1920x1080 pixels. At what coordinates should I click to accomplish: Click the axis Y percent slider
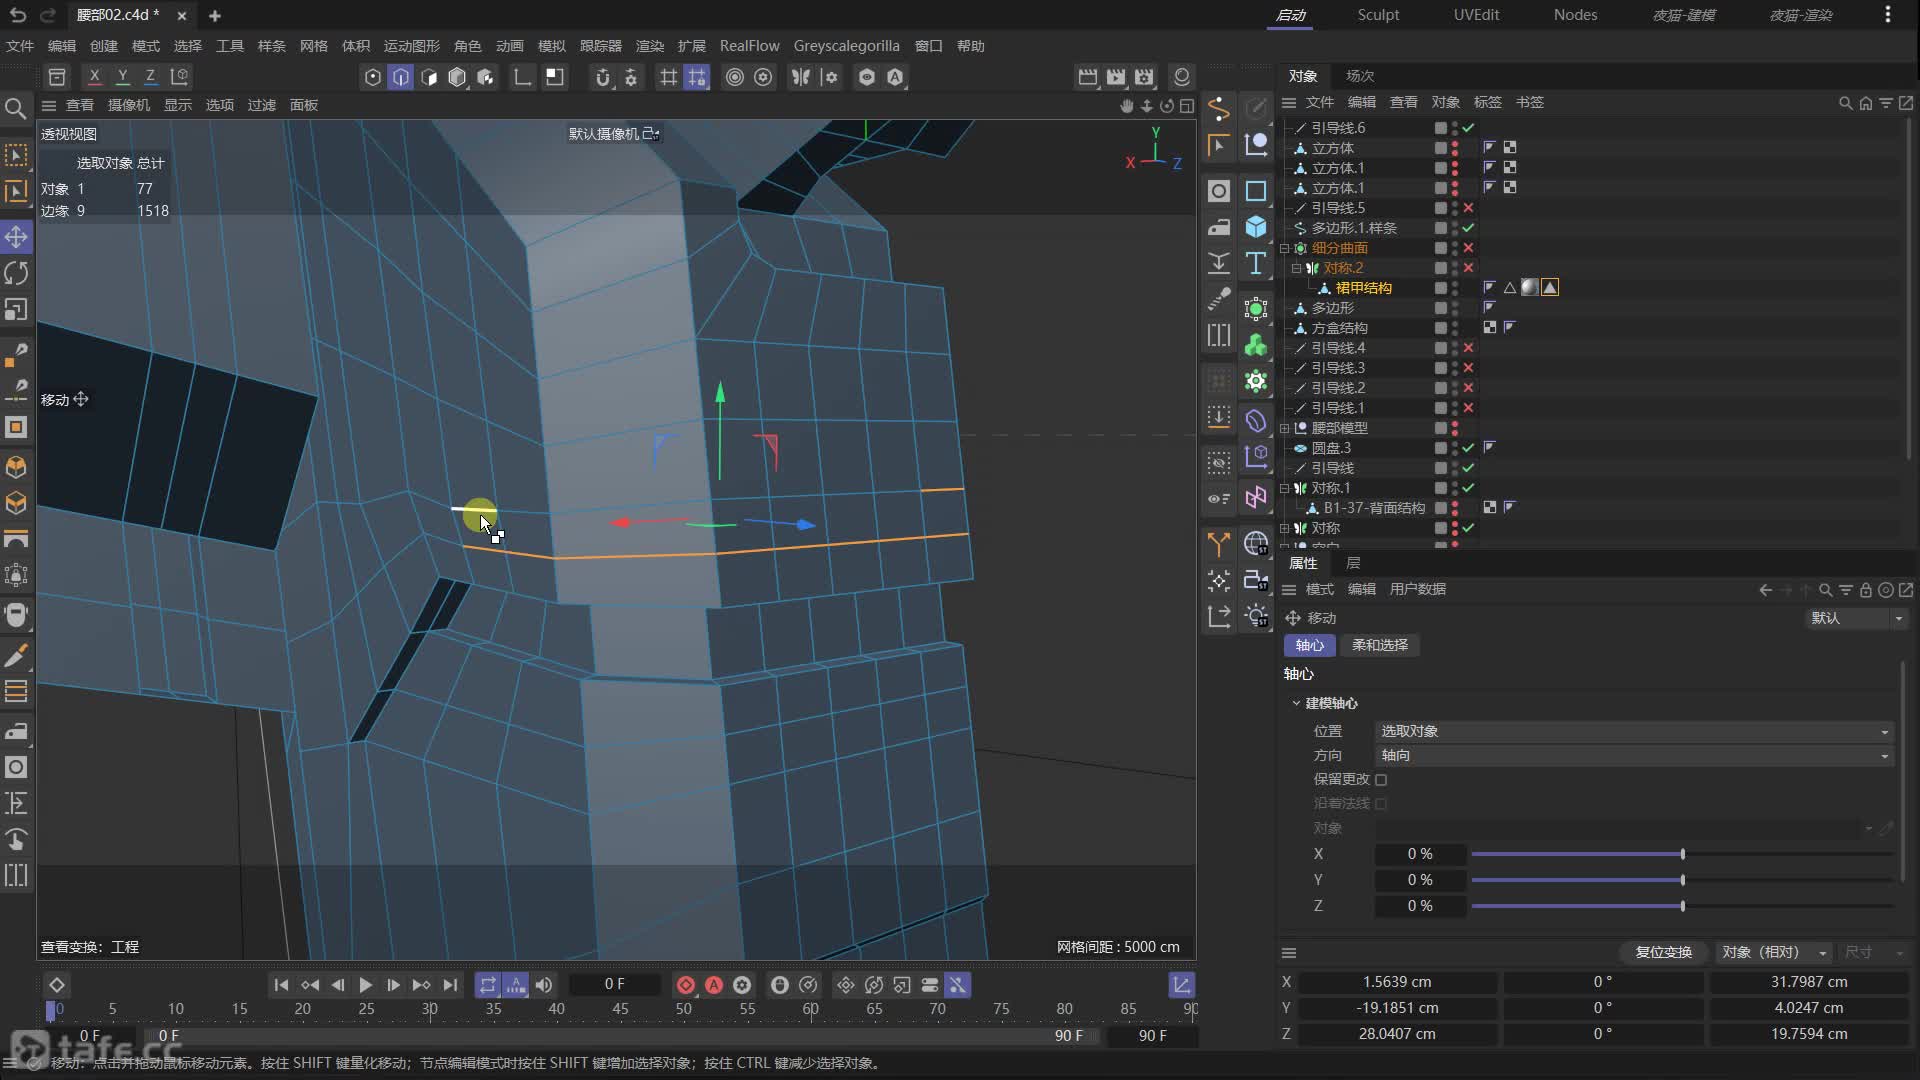tap(1682, 880)
